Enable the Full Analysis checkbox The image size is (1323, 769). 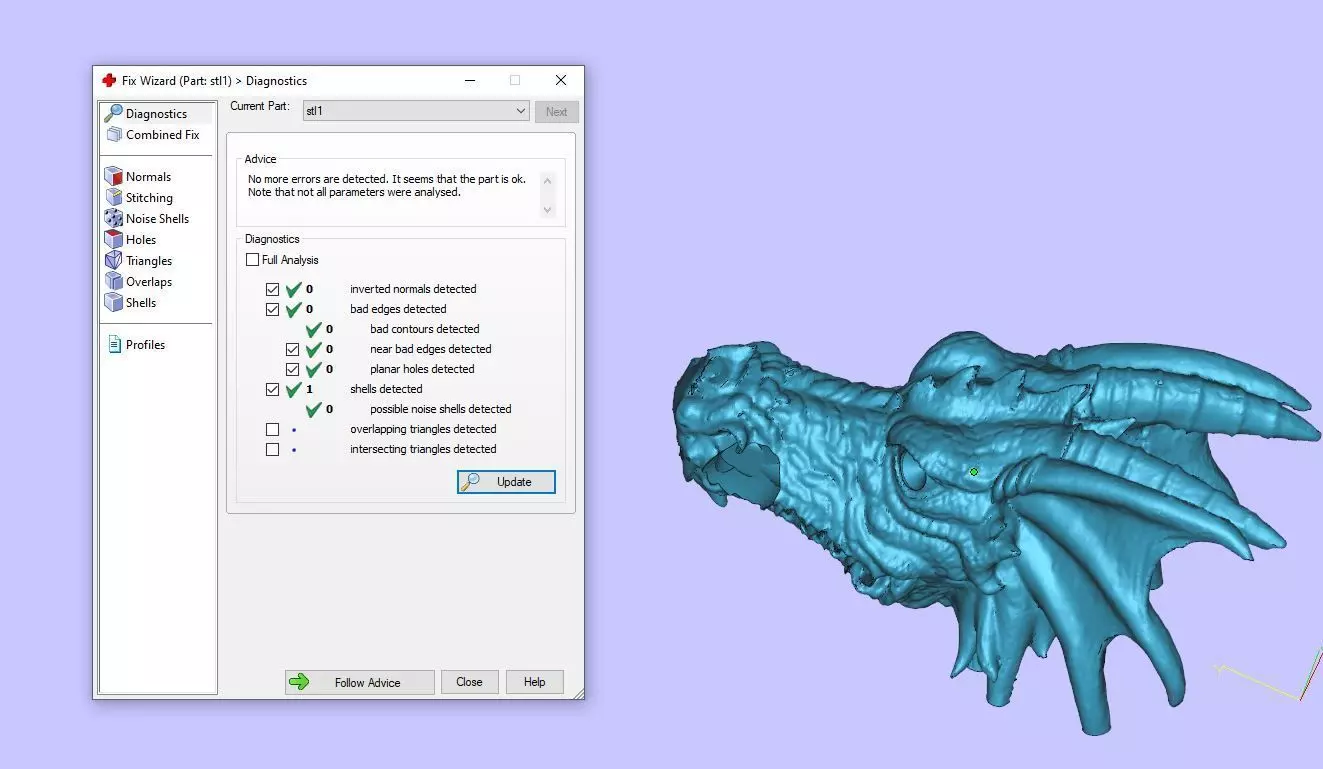pos(252,259)
